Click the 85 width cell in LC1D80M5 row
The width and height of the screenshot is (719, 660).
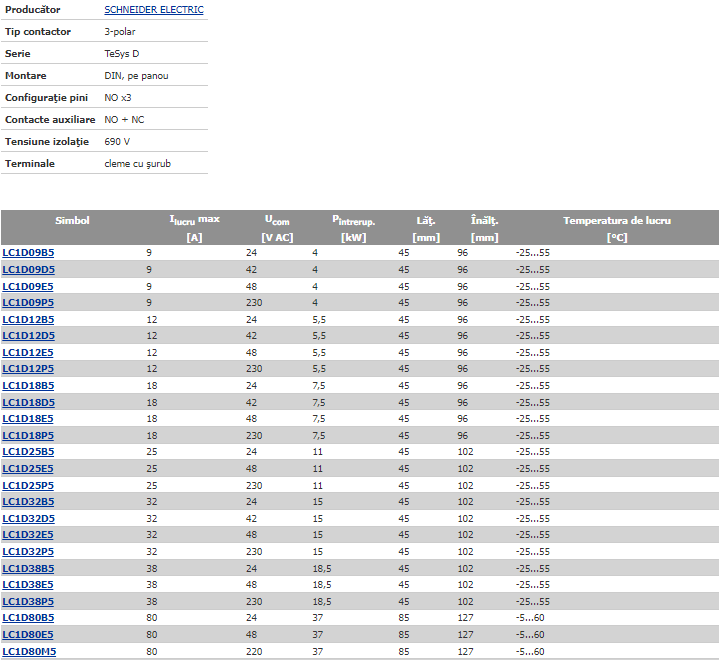point(404,652)
